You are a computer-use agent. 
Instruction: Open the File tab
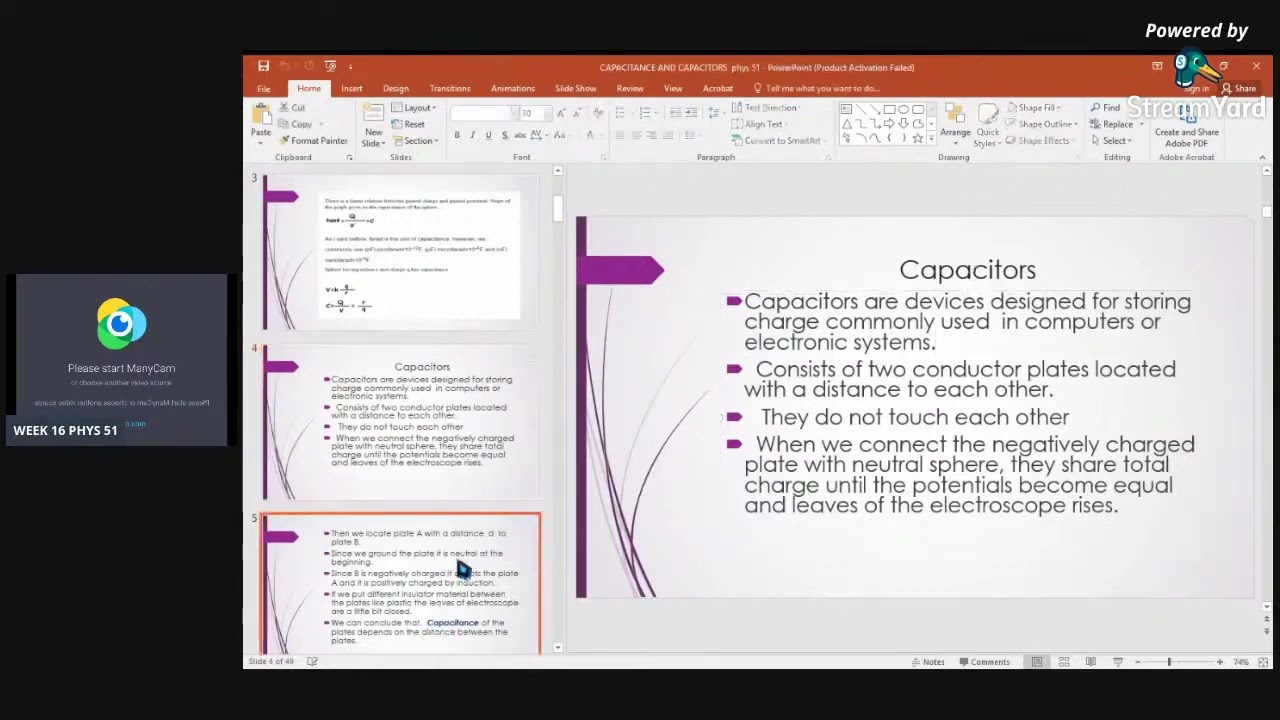click(263, 89)
